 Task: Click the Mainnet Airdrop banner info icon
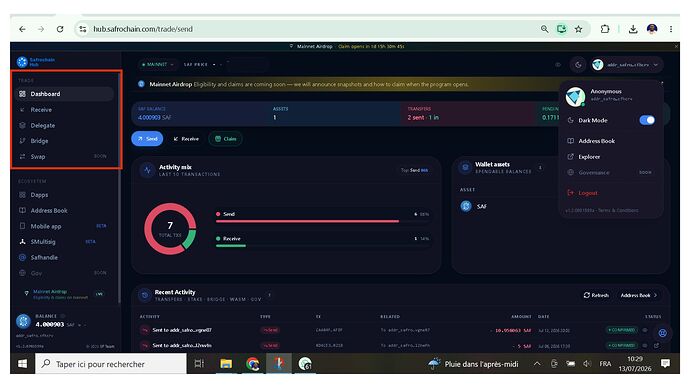coord(141,84)
